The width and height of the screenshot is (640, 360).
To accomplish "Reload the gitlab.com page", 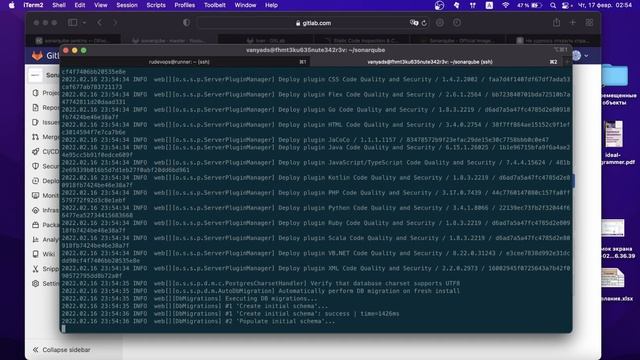I will [424, 23].
